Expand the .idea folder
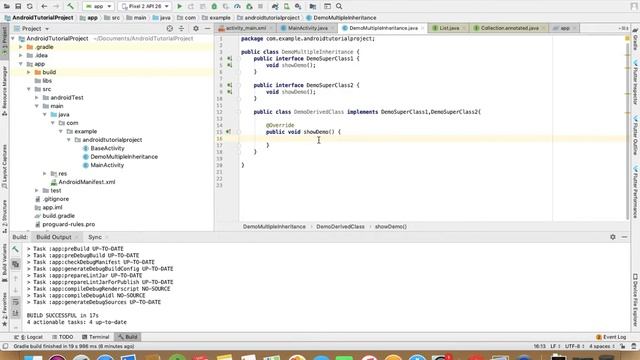The image size is (640, 360). (20, 56)
